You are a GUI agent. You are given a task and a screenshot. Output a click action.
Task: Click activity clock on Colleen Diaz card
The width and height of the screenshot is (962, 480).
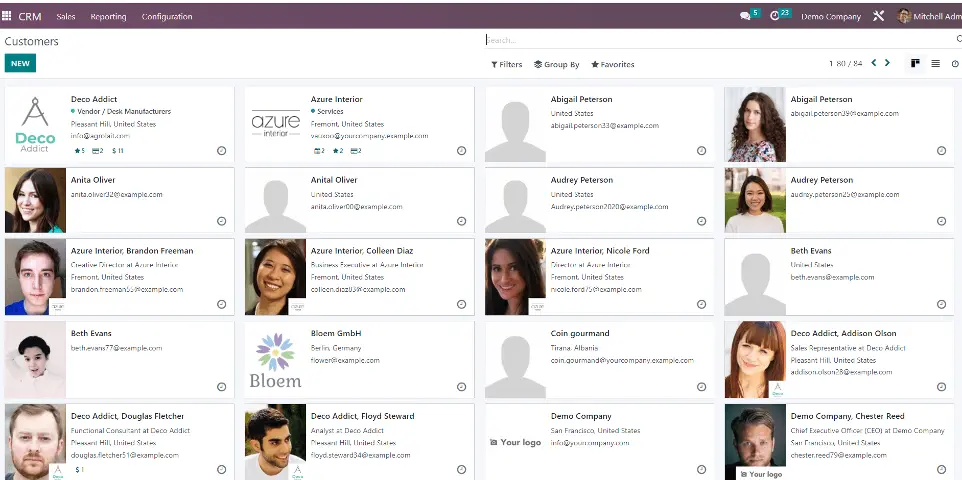[x=461, y=304]
